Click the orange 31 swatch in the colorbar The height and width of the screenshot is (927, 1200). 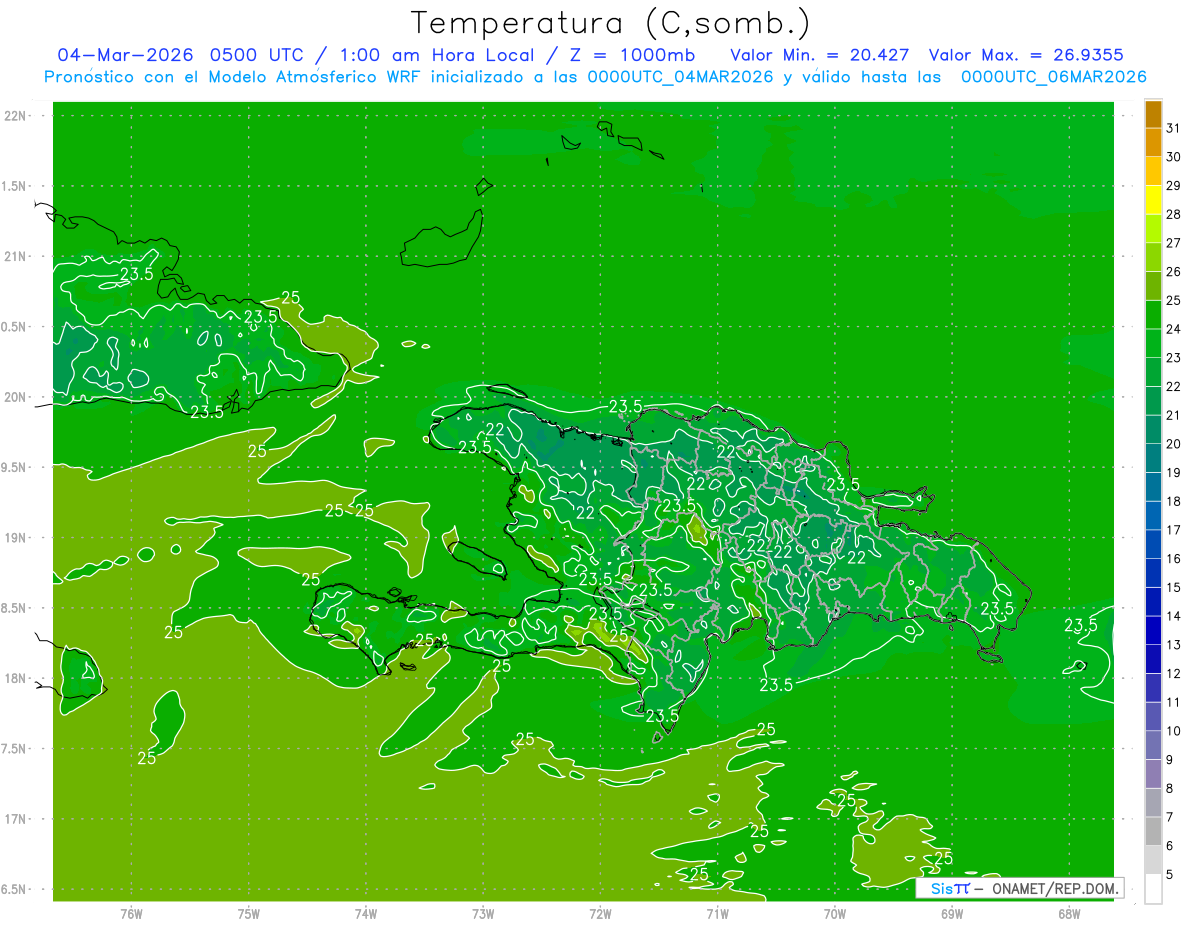point(1153,115)
